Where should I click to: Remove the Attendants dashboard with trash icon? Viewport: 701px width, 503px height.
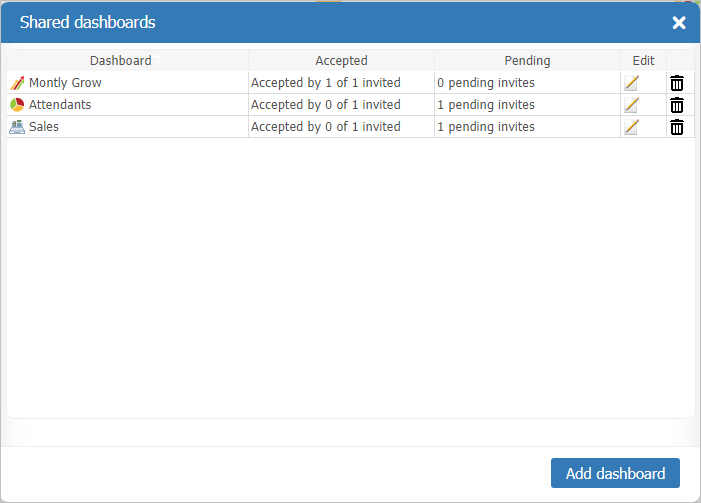coord(677,105)
